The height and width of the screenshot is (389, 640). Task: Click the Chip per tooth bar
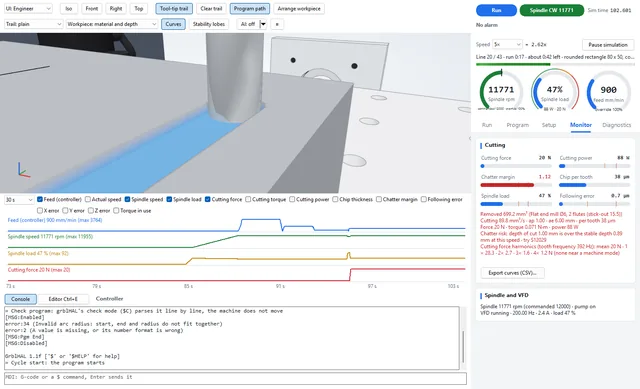[594, 185]
